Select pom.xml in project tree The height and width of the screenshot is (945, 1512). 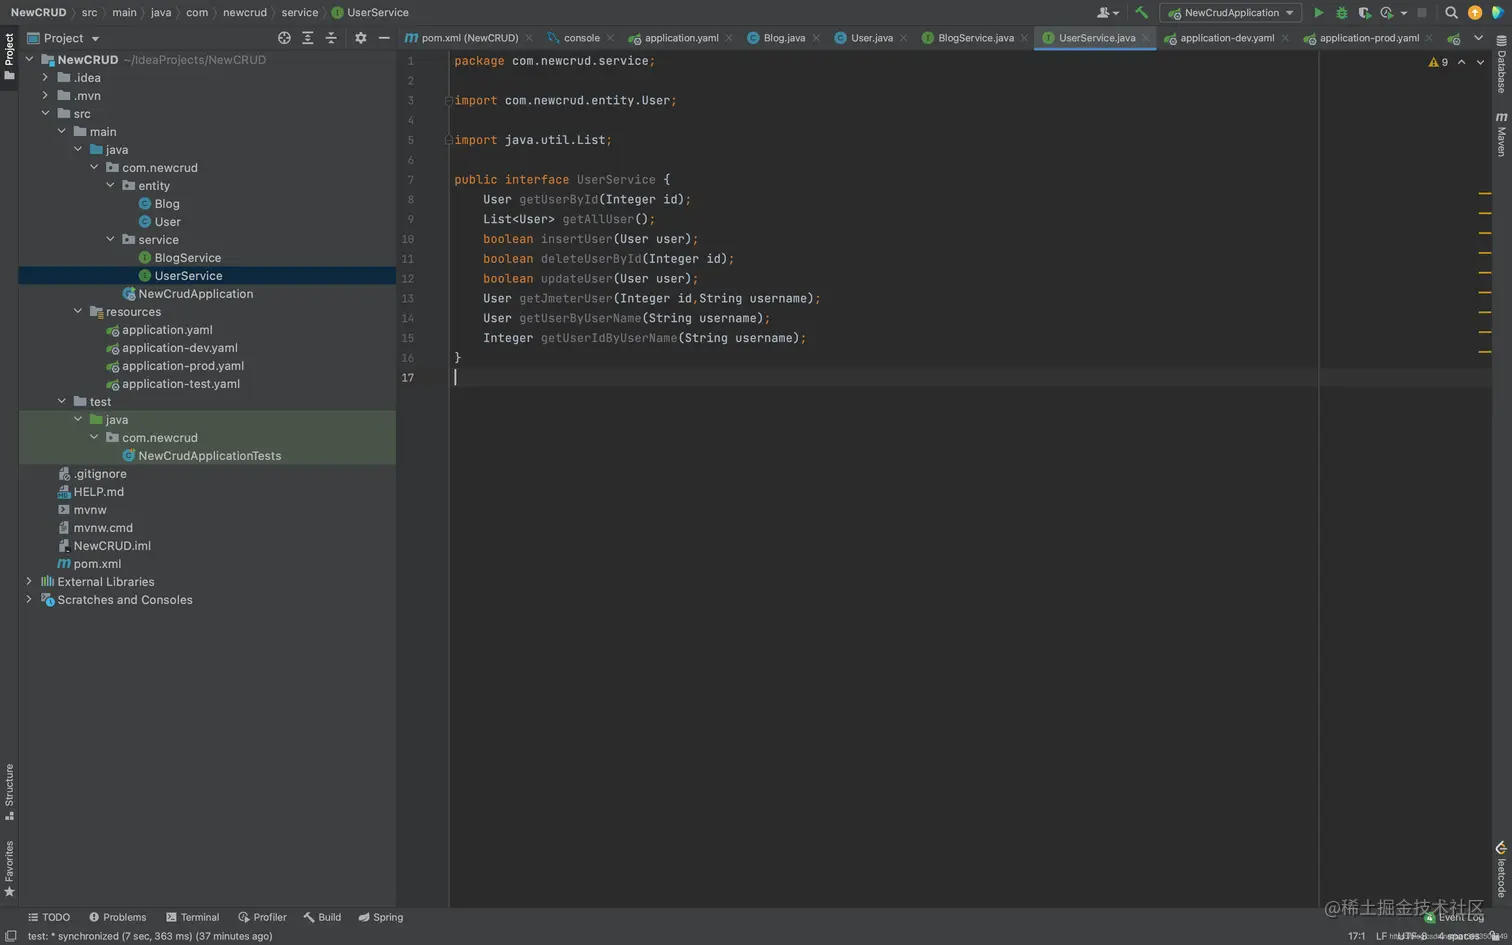(x=97, y=564)
